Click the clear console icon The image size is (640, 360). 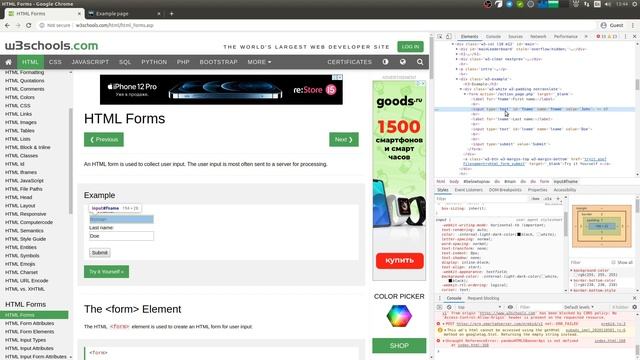449,307
